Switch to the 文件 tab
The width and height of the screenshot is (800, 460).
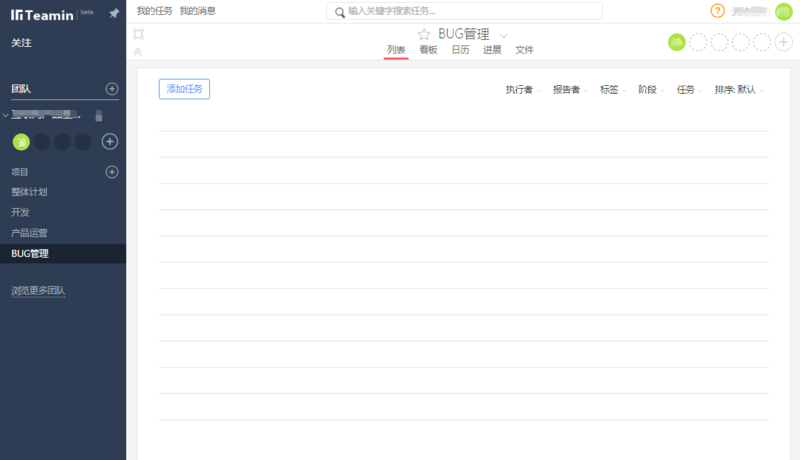[x=524, y=50]
